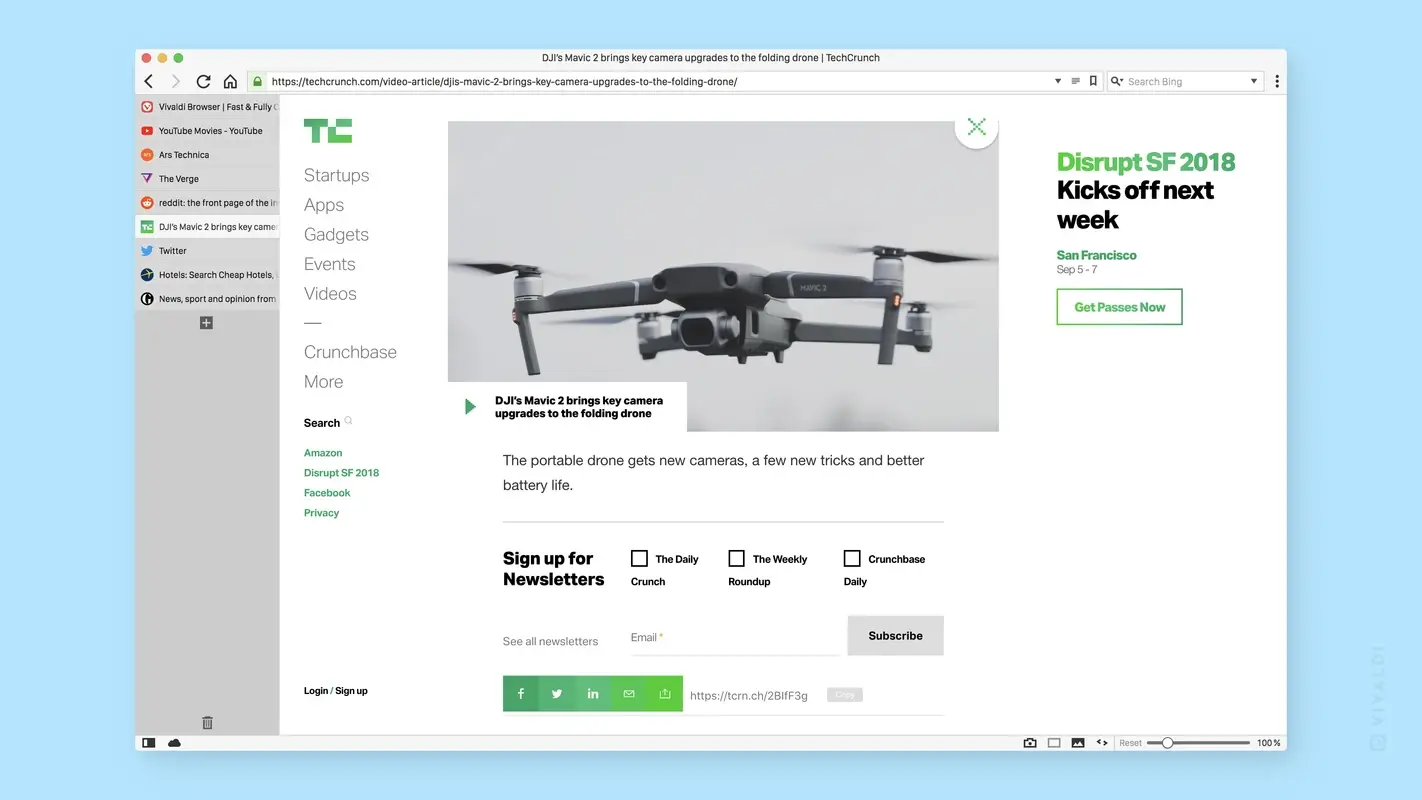This screenshot has height=800, width=1422.
Task: Open the reader view icon
Action: 1075,82
